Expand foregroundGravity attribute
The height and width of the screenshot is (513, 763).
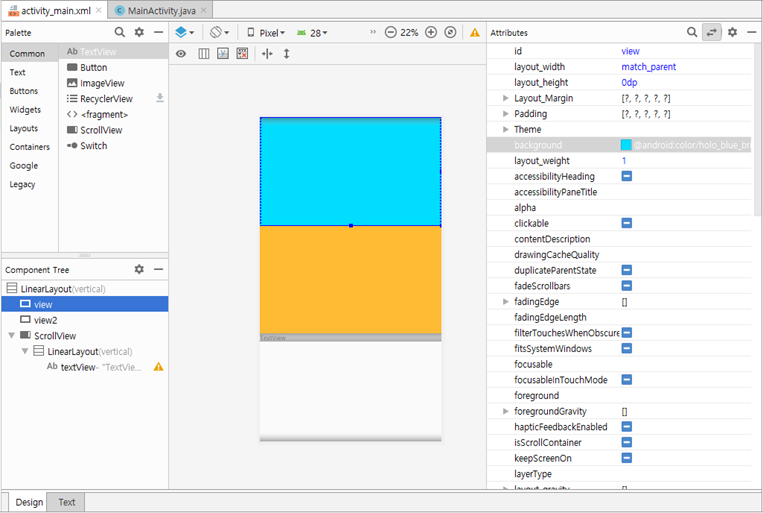click(506, 411)
